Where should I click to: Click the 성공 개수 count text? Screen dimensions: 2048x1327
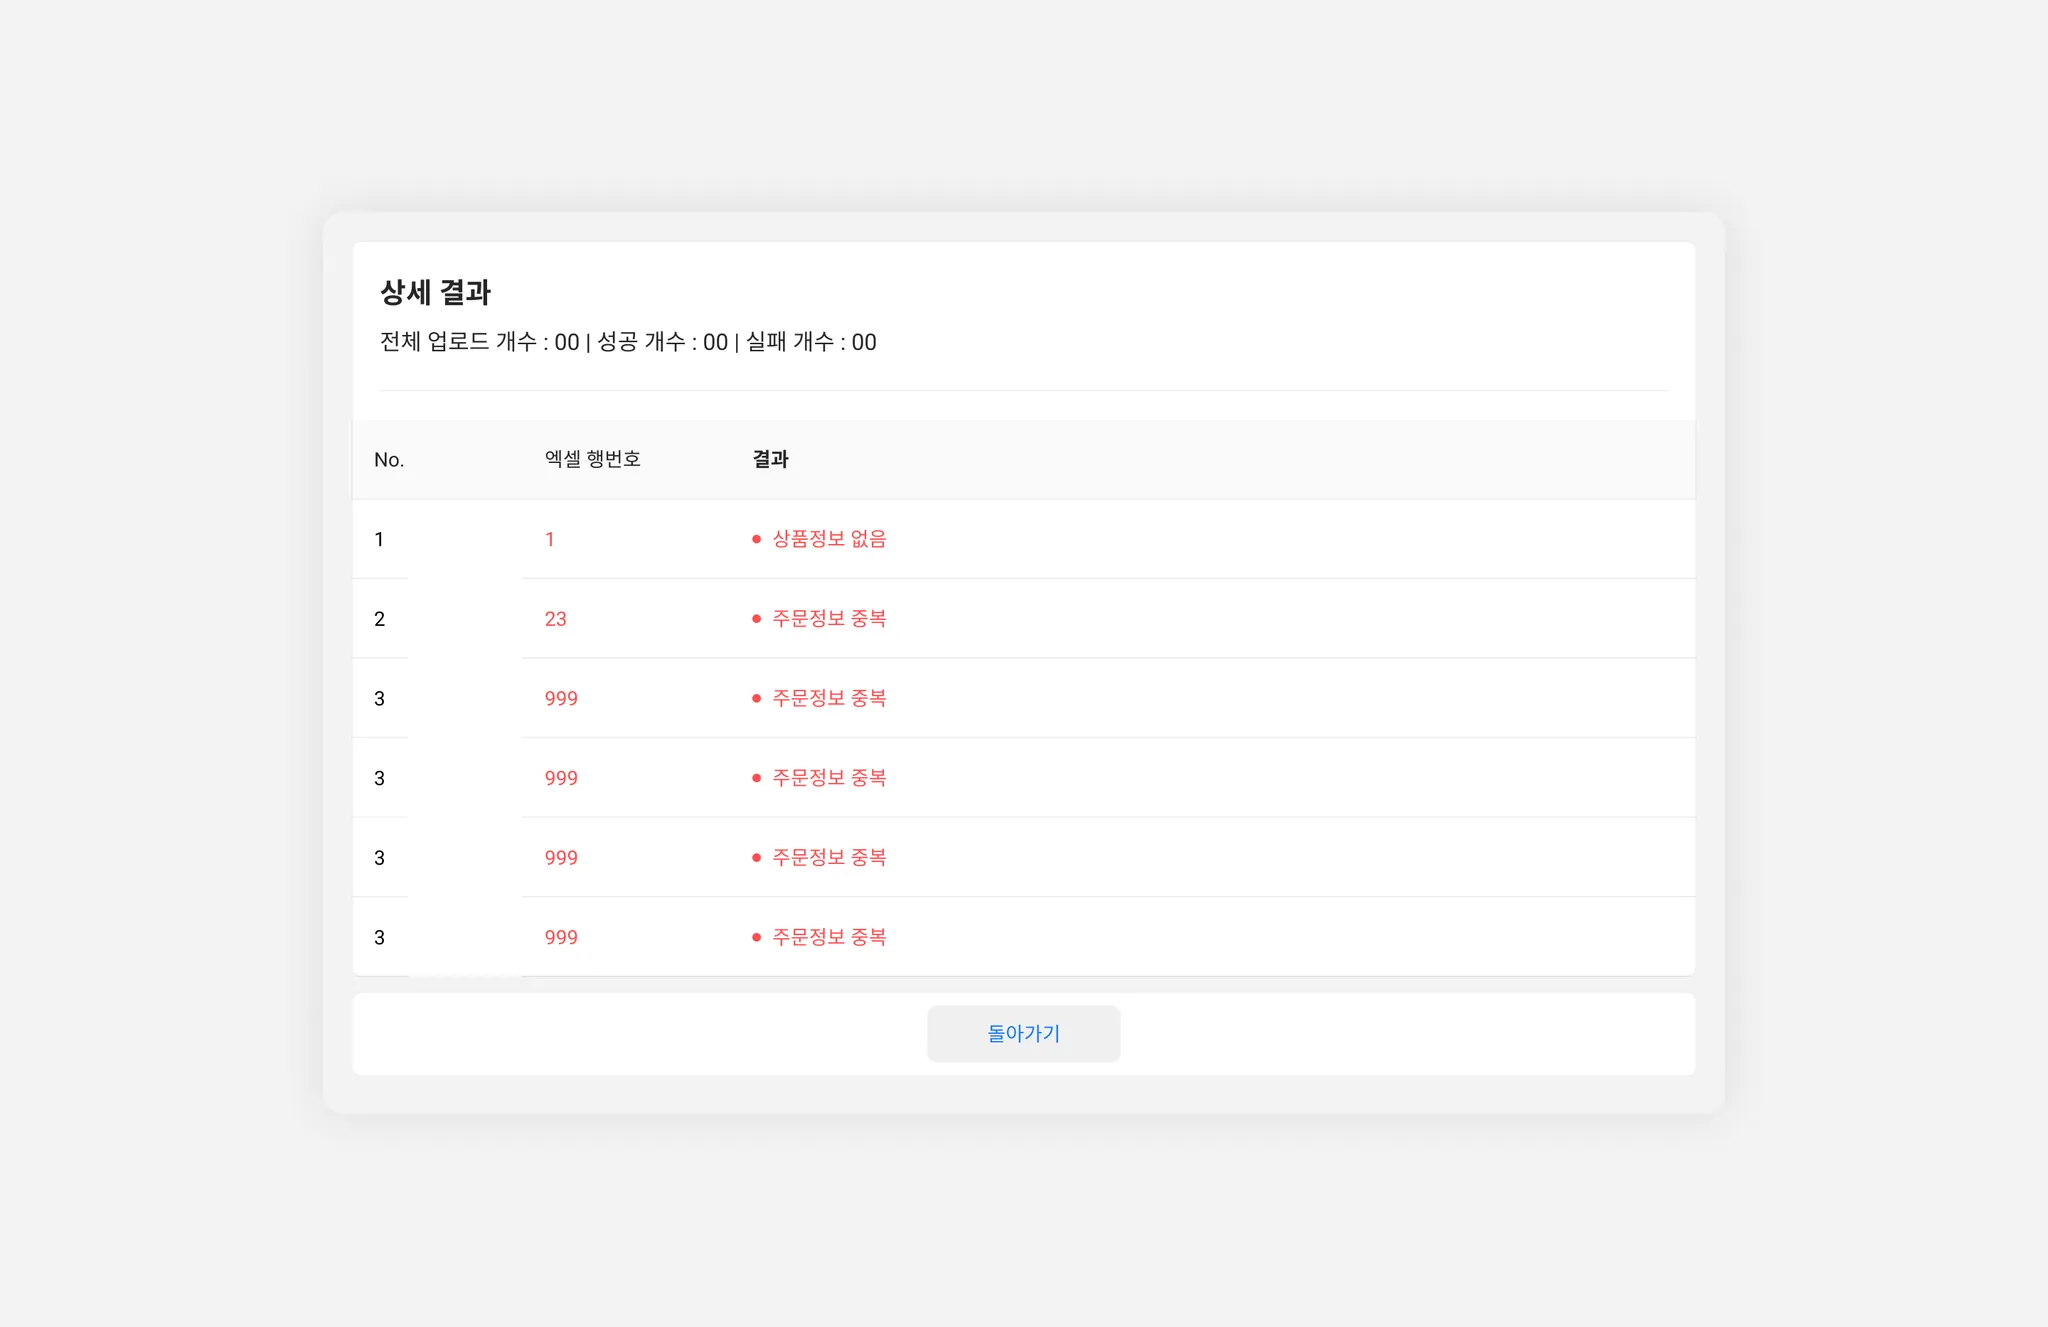pos(662,342)
